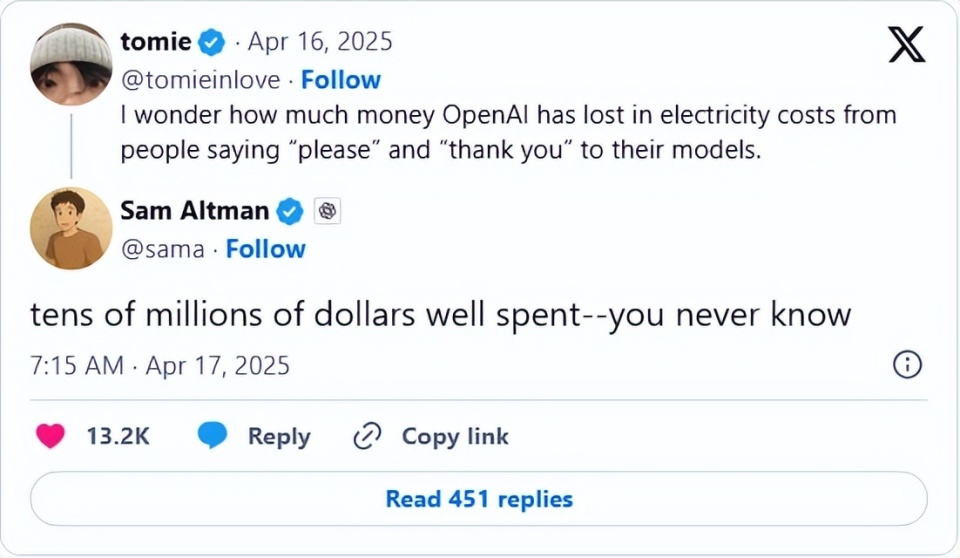Open the Read 451 replies button
960x558 pixels.
tap(479, 498)
